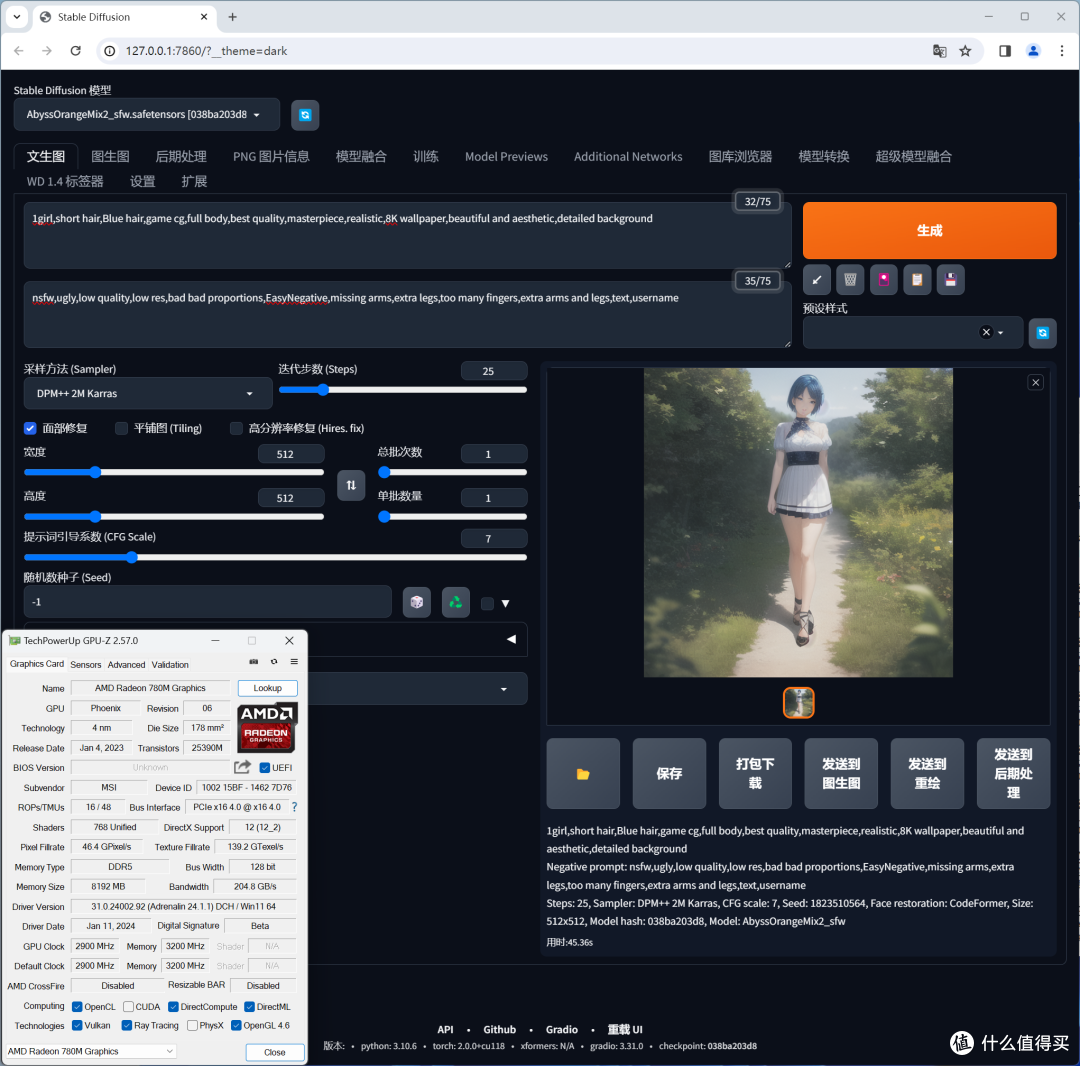Image resolution: width=1080 pixels, height=1066 pixels.
Task: Click the 保存 save button
Action: pyautogui.click(x=669, y=773)
